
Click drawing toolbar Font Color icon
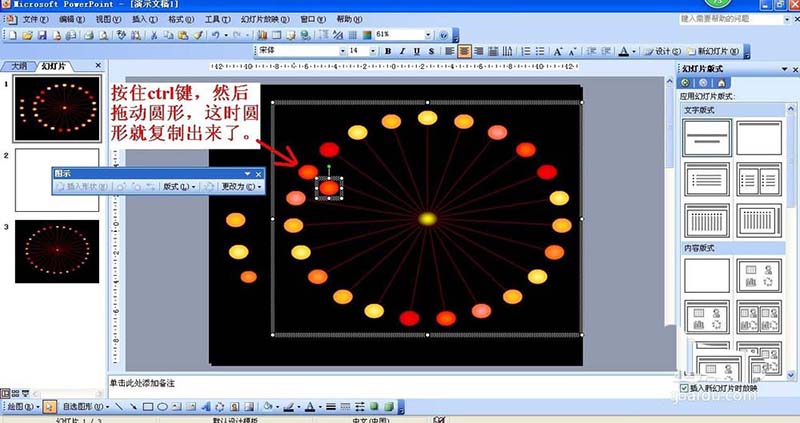coord(310,407)
